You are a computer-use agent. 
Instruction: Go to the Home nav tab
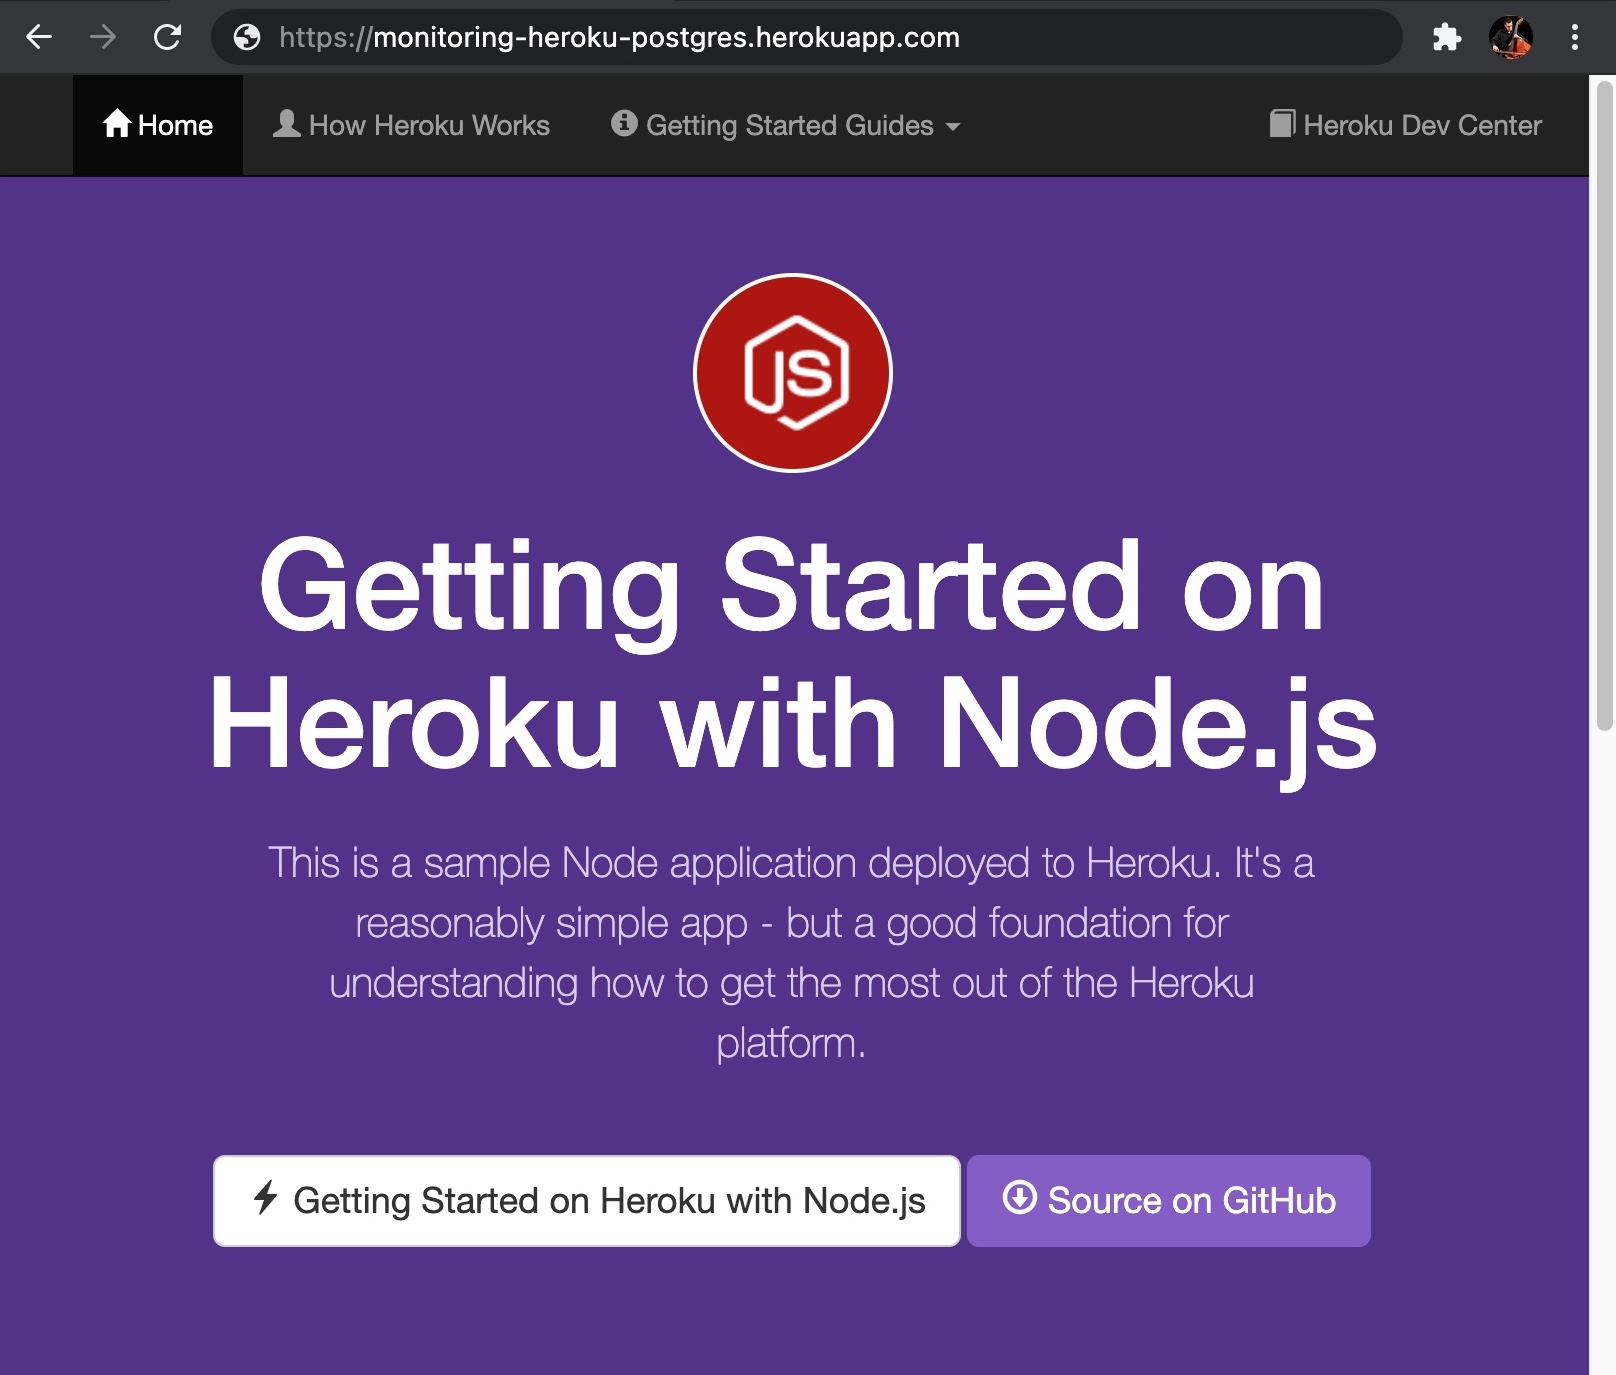click(x=158, y=125)
